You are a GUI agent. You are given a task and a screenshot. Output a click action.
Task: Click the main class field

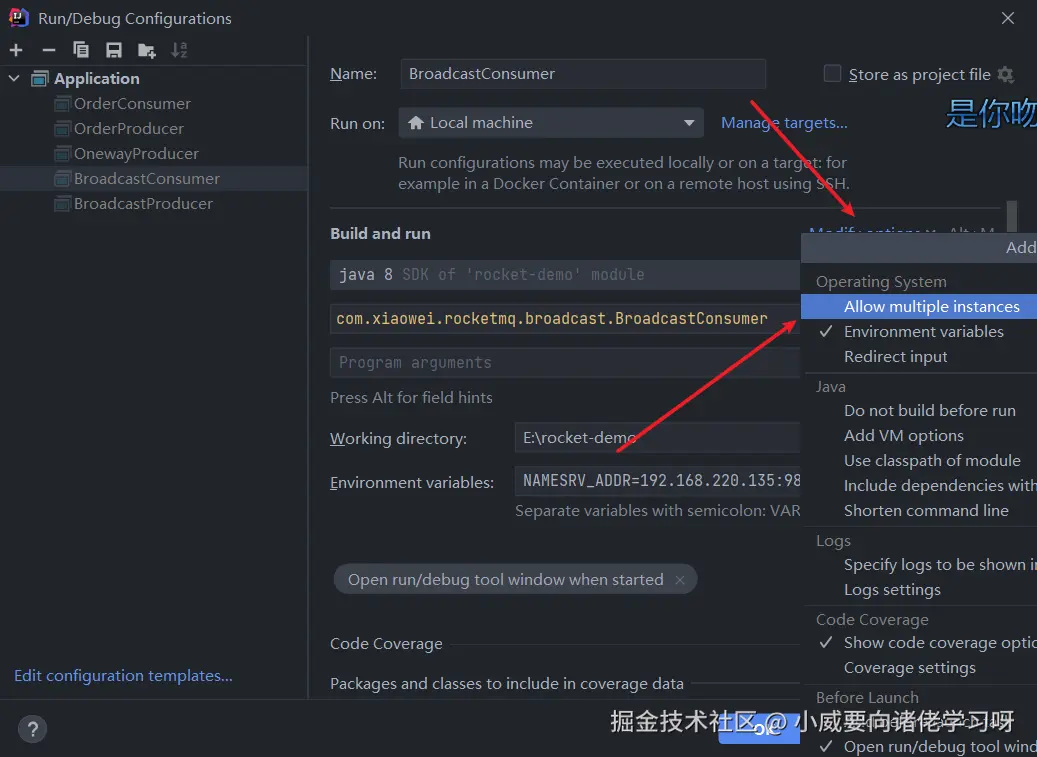click(x=565, y=319)
